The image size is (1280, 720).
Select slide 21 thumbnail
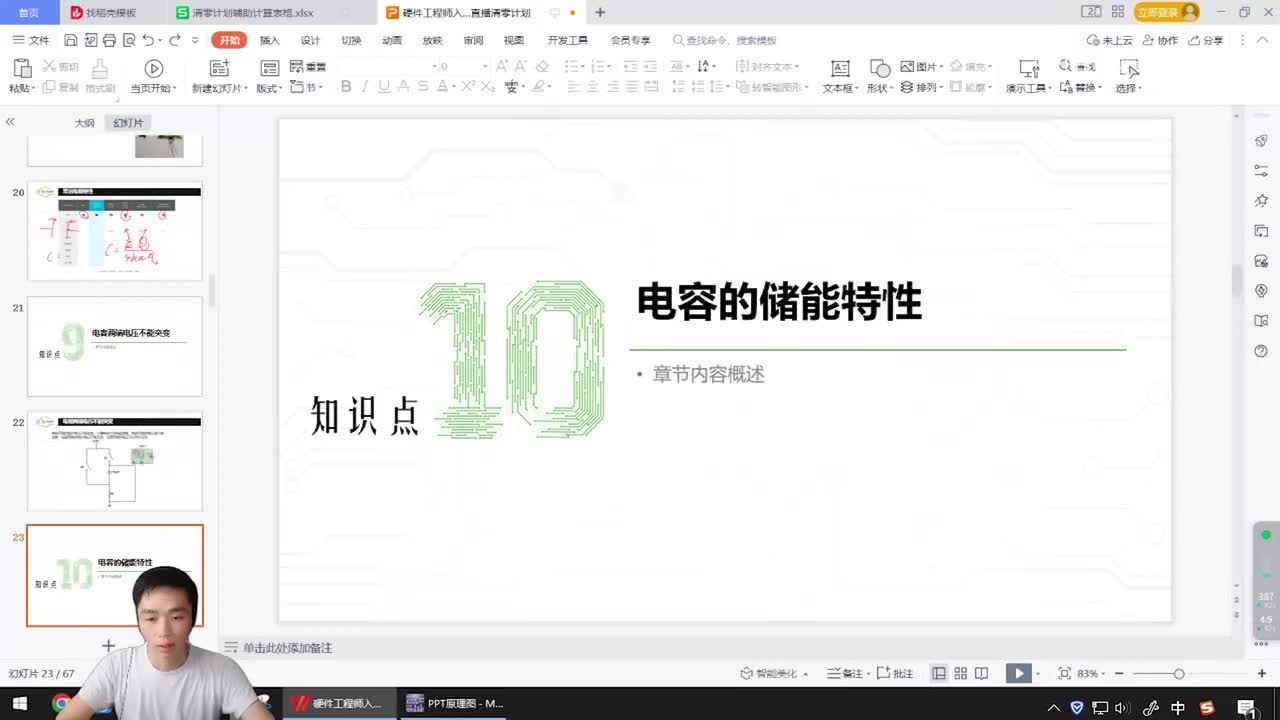pos(115,346)
